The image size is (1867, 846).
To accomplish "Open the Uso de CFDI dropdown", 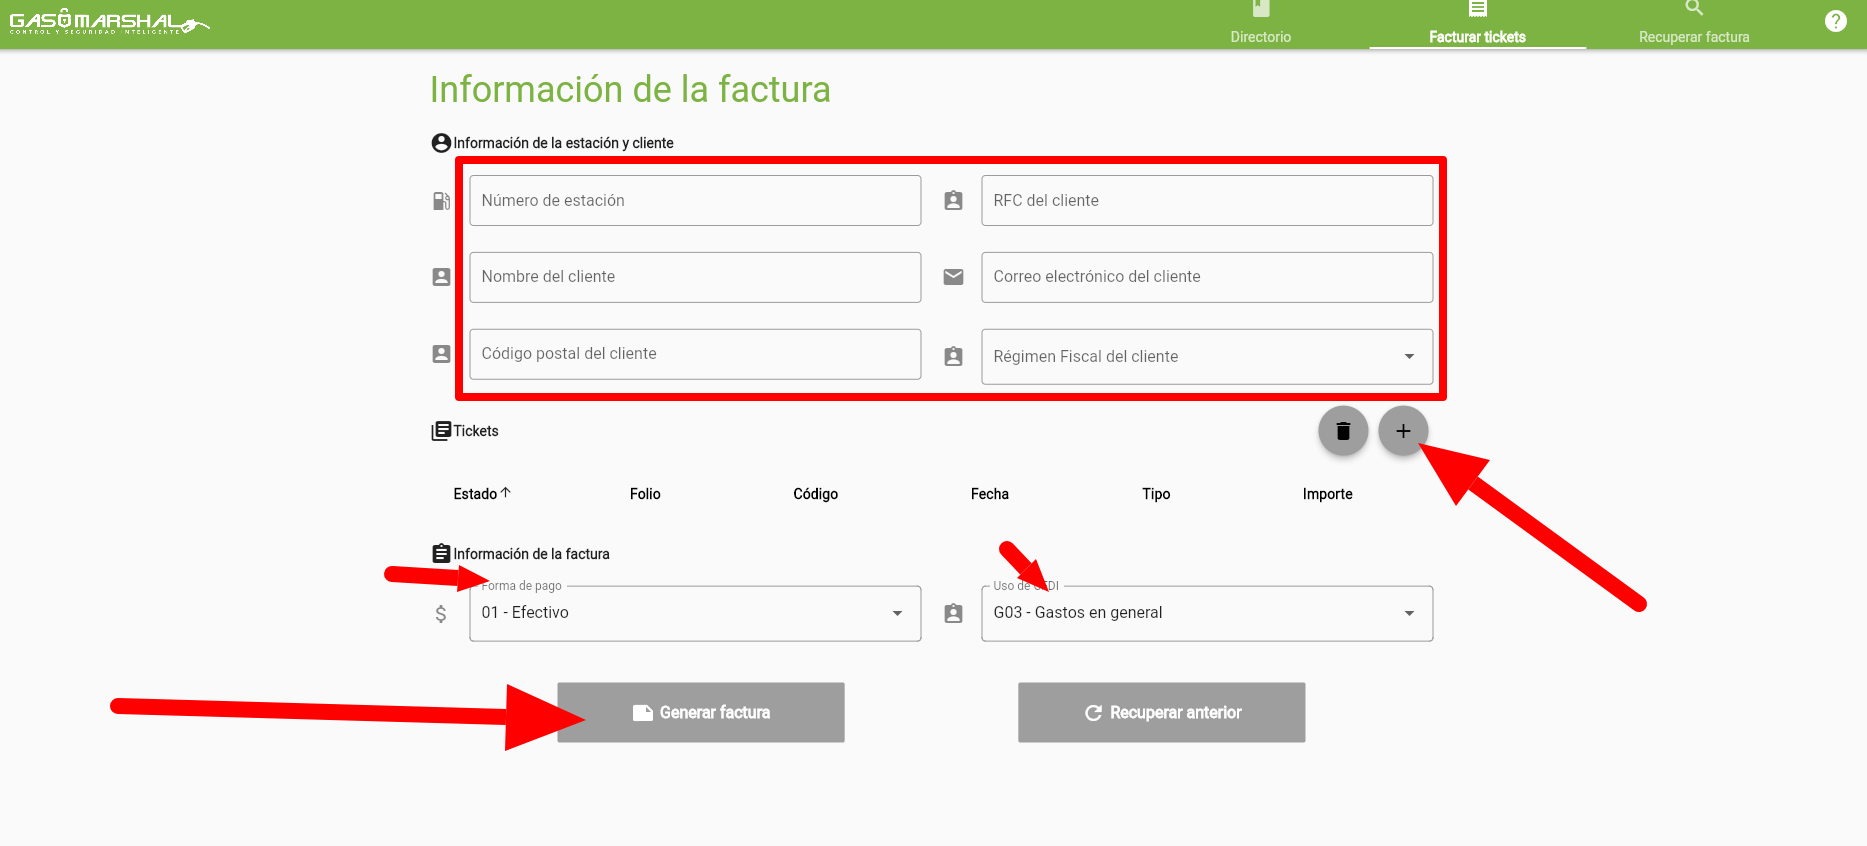I will pyautogui.click(x=1207, y=613).
